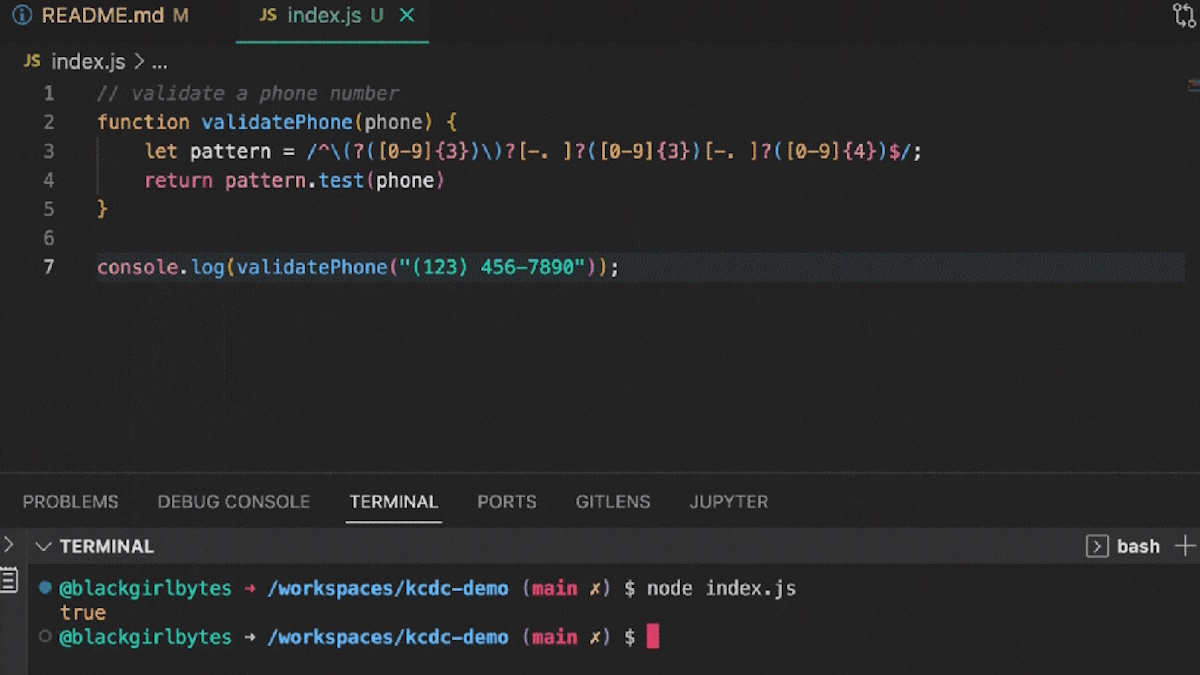
Task: Open the JUPYTER panel tab
Action: click(x=728, y=502)
